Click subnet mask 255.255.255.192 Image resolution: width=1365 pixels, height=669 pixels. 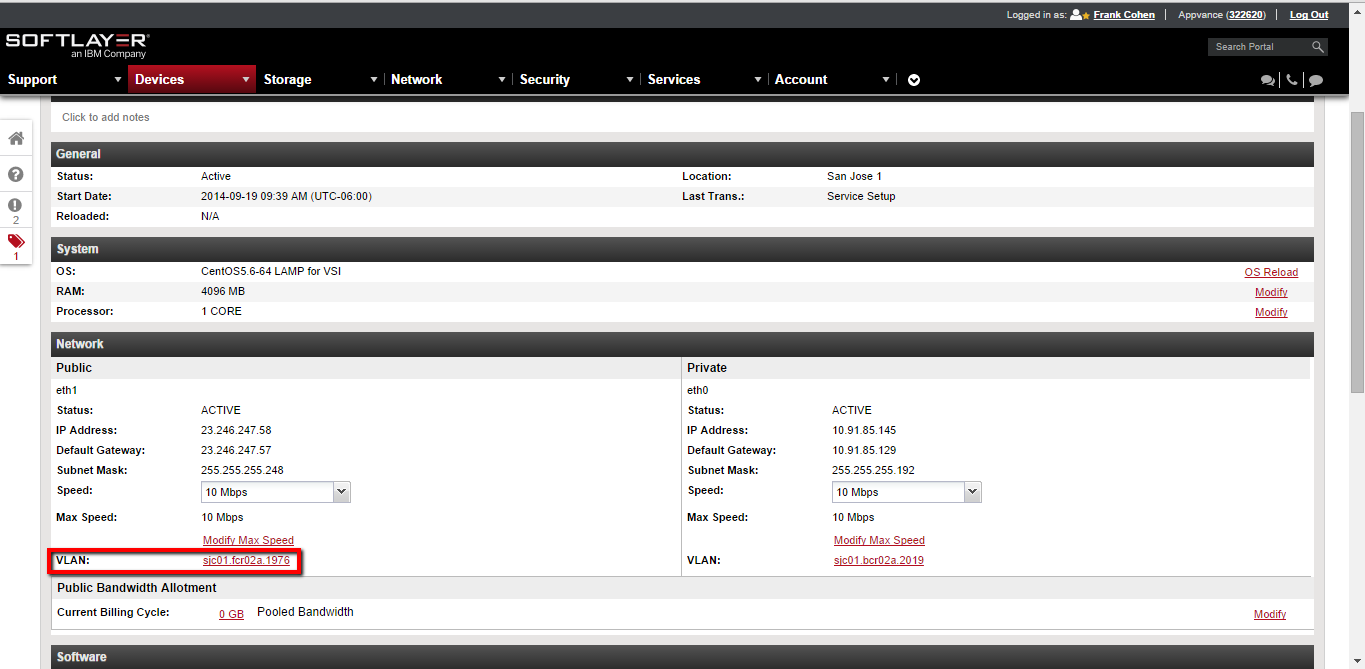873,470
